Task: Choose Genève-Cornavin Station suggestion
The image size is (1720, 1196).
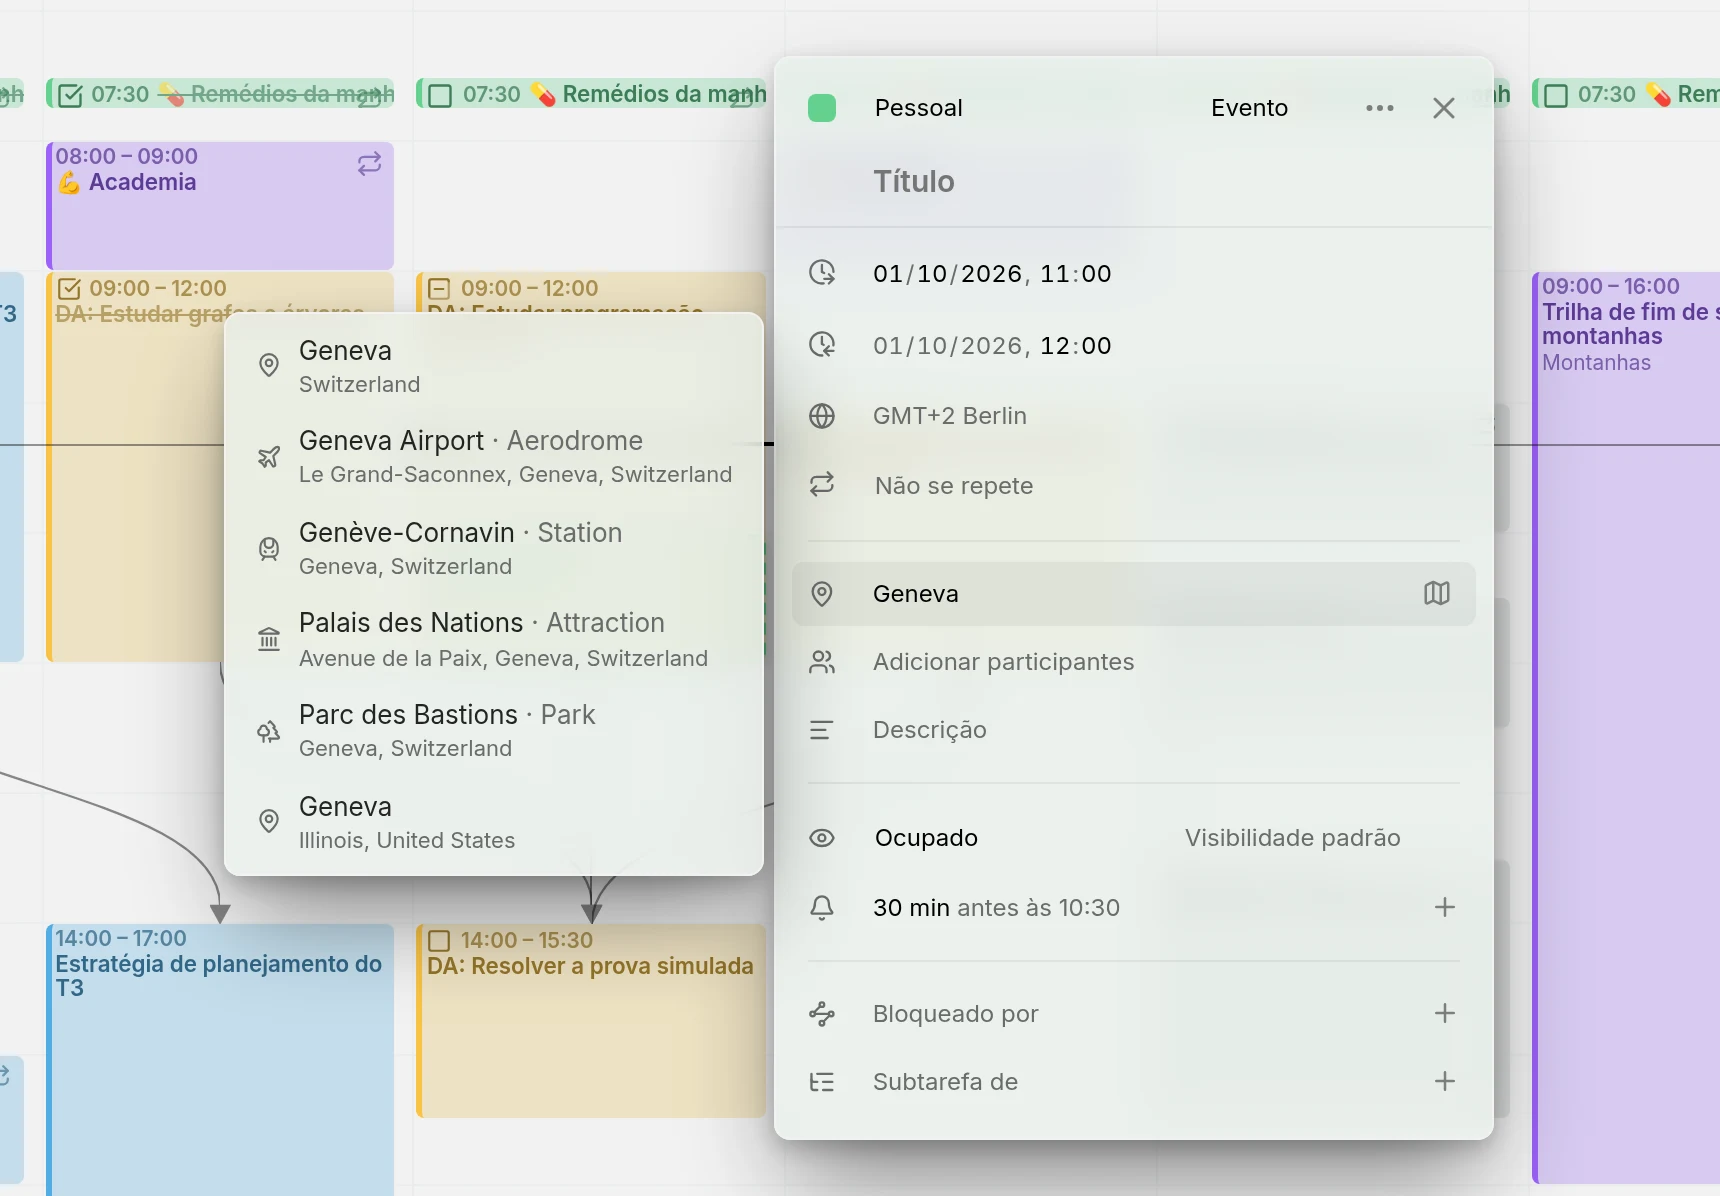Action: (x=494, y=549)
